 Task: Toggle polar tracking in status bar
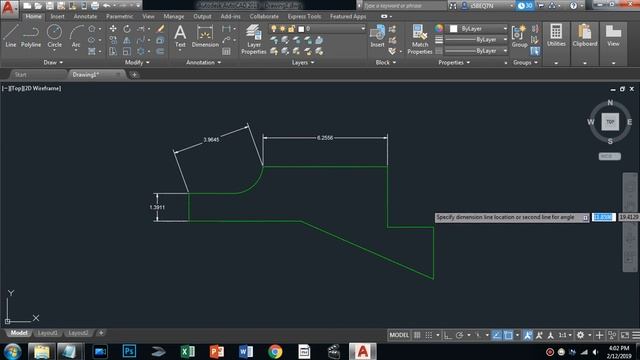[459, 335]
